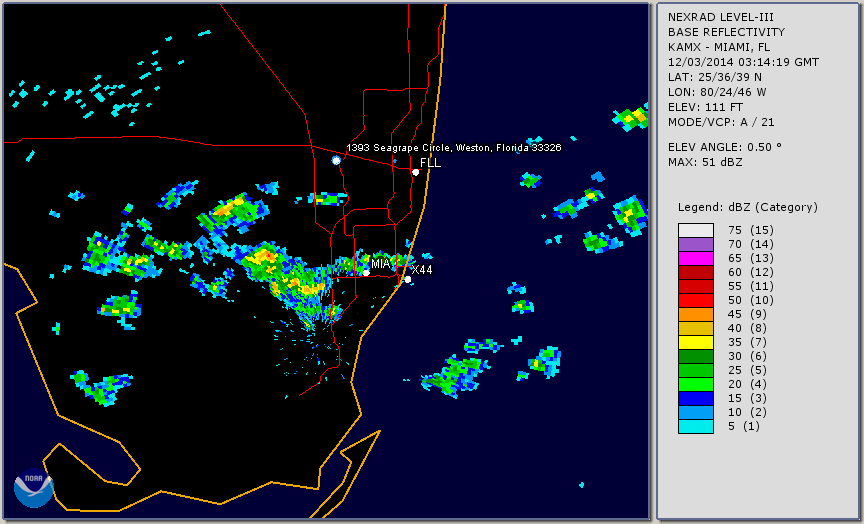Click the 'Legend: dBZ (Category)' heading

point(748,207)
